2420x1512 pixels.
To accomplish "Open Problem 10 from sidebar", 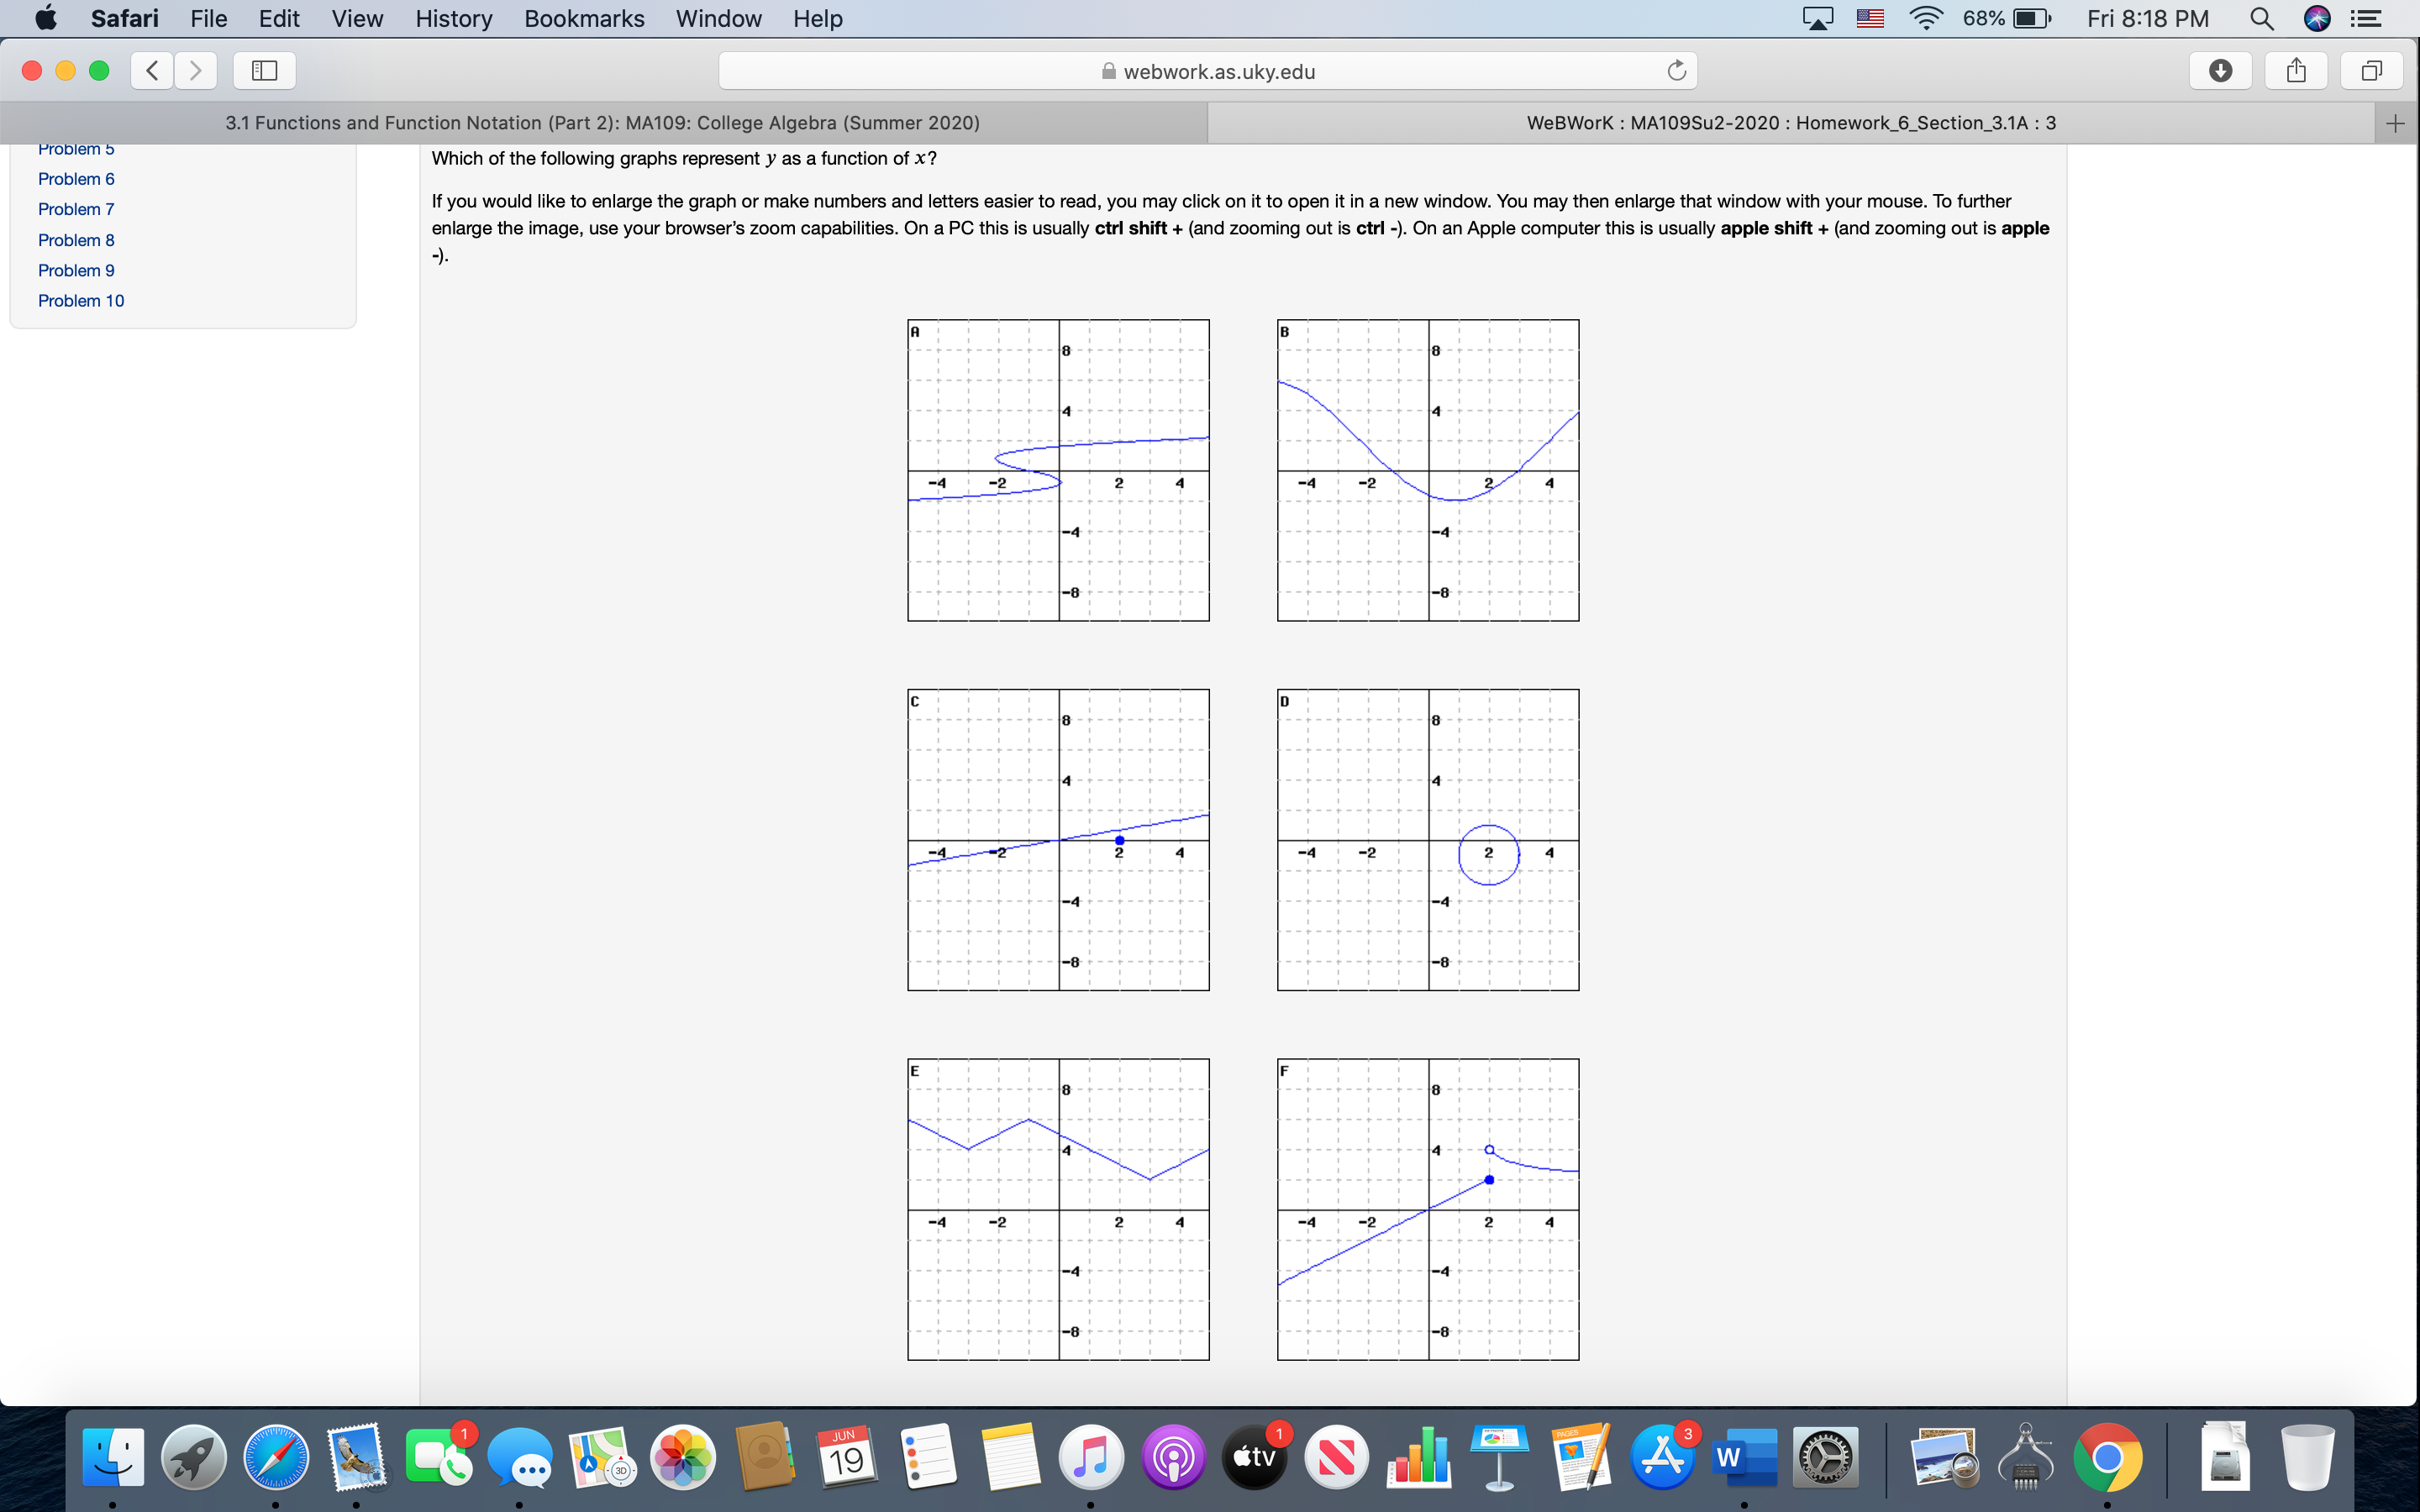I will click(81, 300).
